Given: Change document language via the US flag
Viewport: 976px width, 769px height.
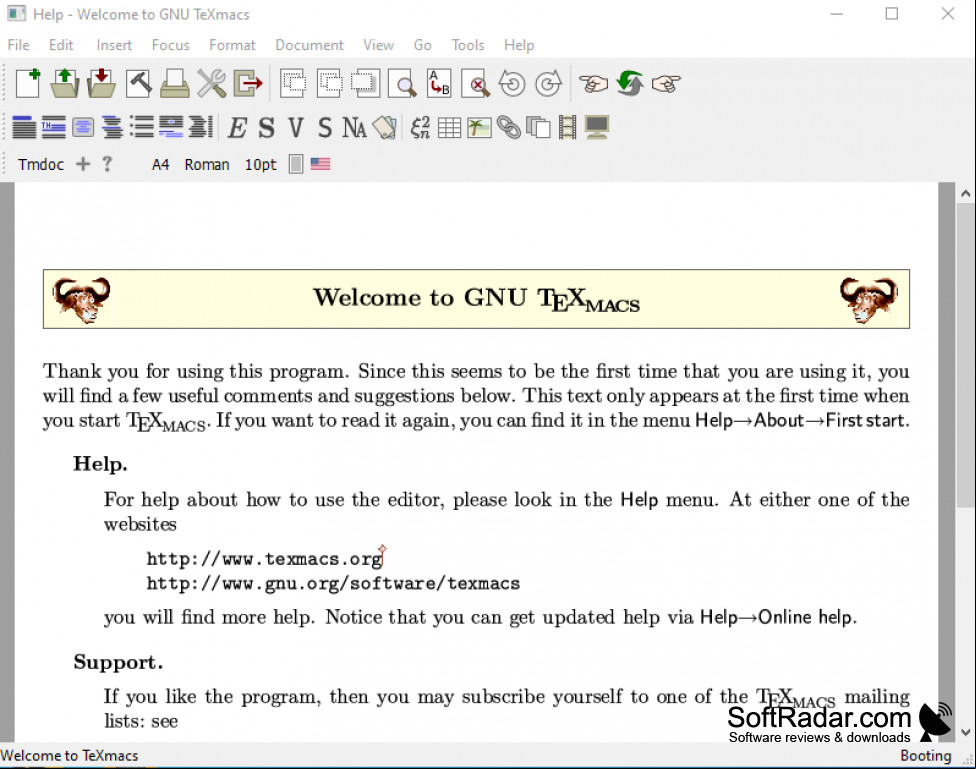Looking at the screenshot, I should click(x=321, y=164).
